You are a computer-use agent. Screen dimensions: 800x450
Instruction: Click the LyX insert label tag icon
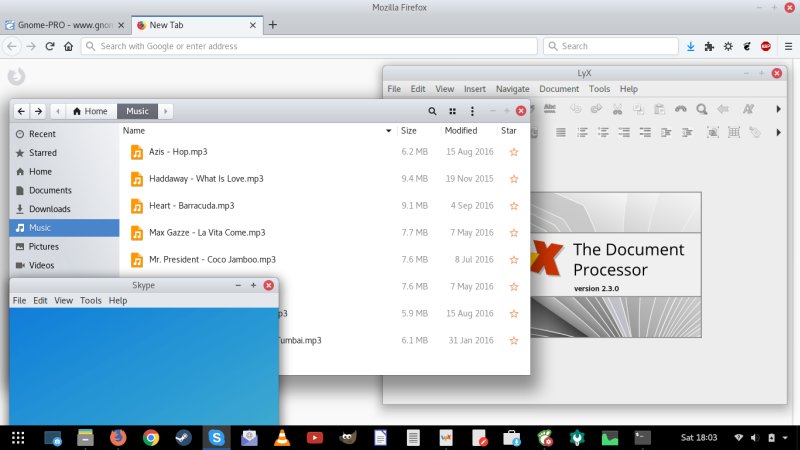pyautogui.click(x=755, y=133)
